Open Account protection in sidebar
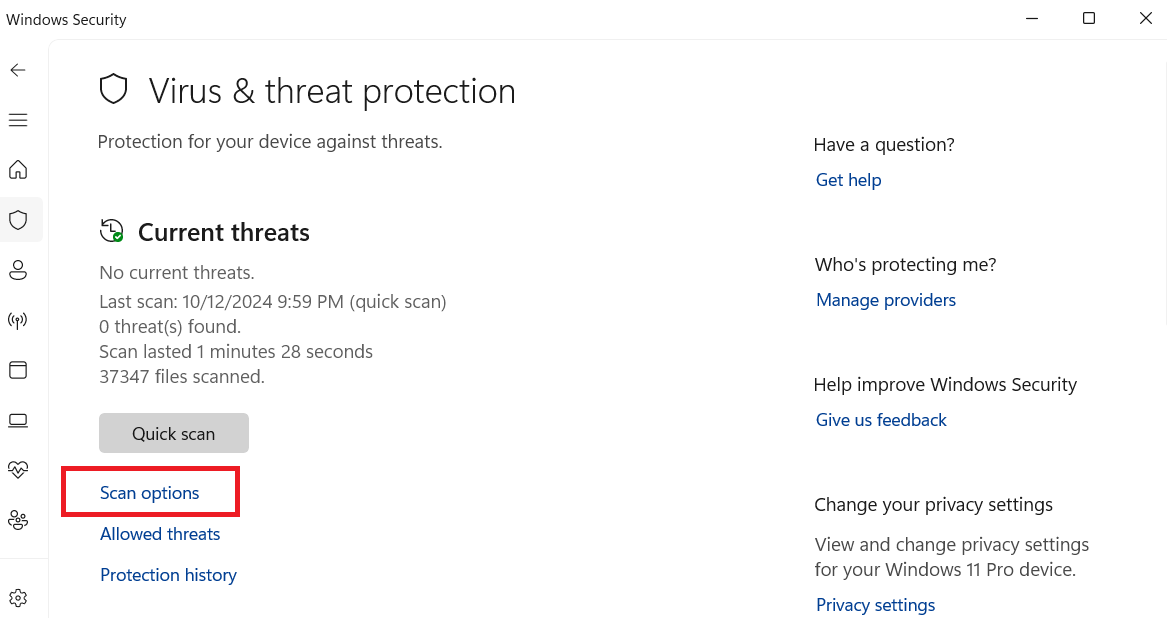The width and height of the screenshot is (1167, 618). pyautogui.click(x=18, y=270)
